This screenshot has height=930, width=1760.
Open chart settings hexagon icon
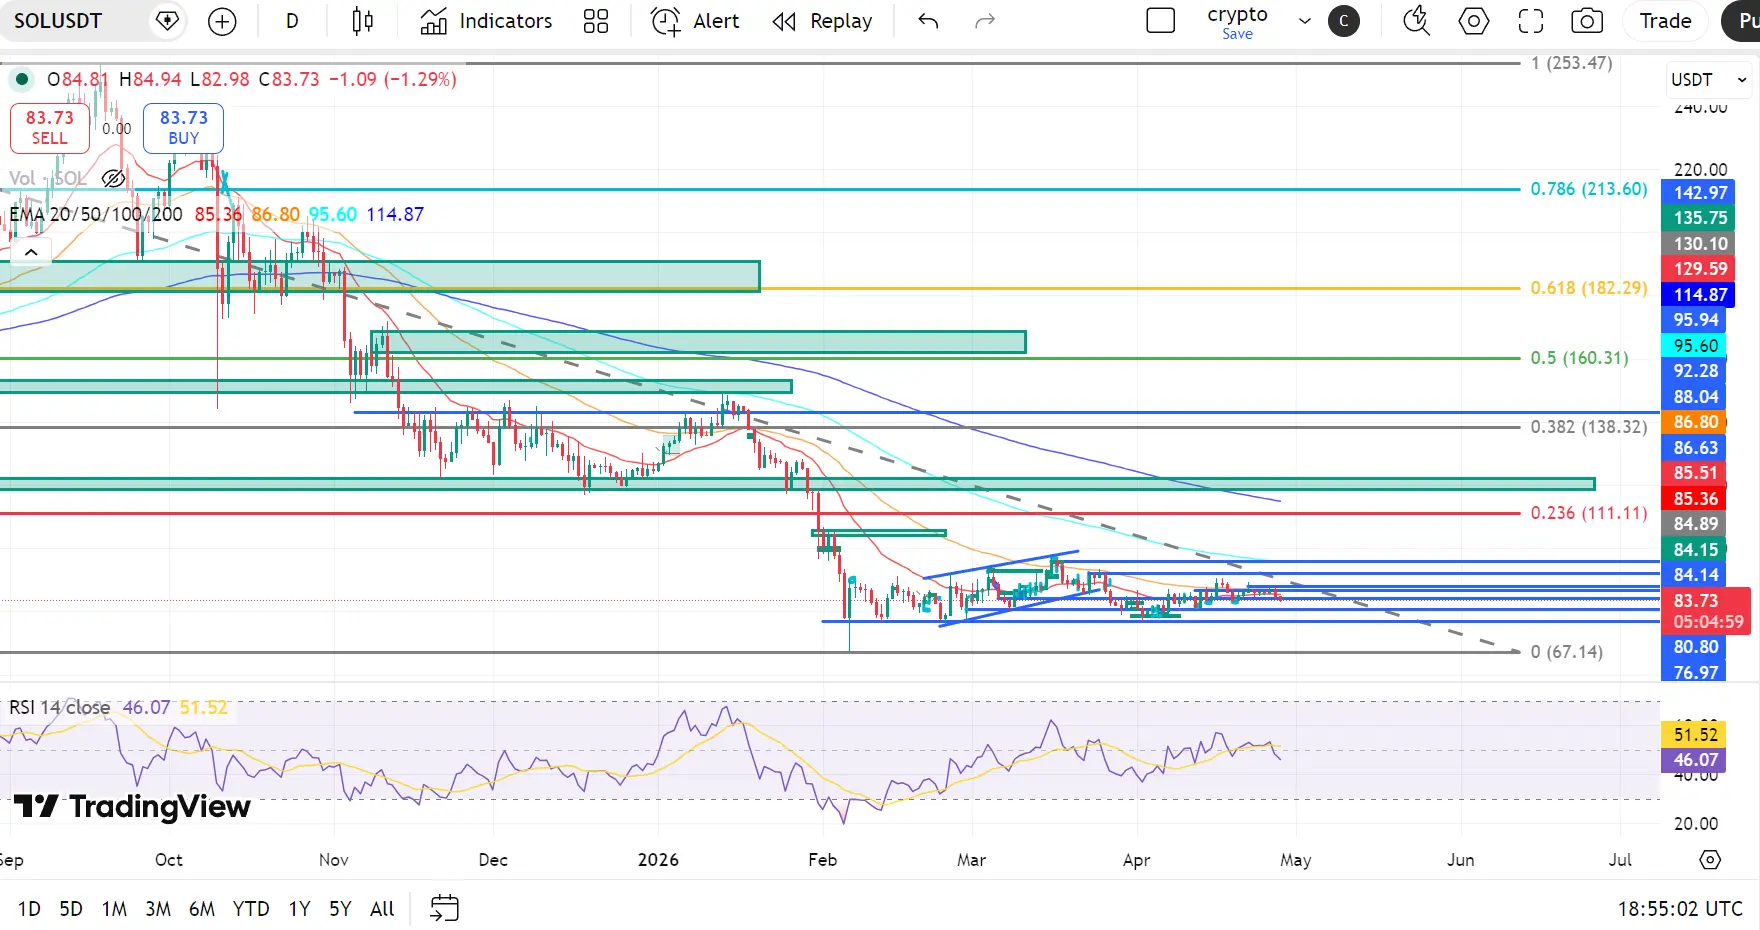[1474, 21]
